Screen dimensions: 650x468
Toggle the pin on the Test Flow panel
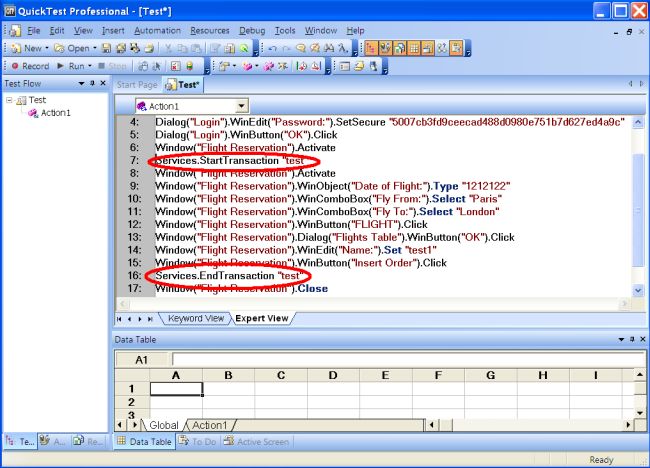pyautogui.click(x=92, y=83)
